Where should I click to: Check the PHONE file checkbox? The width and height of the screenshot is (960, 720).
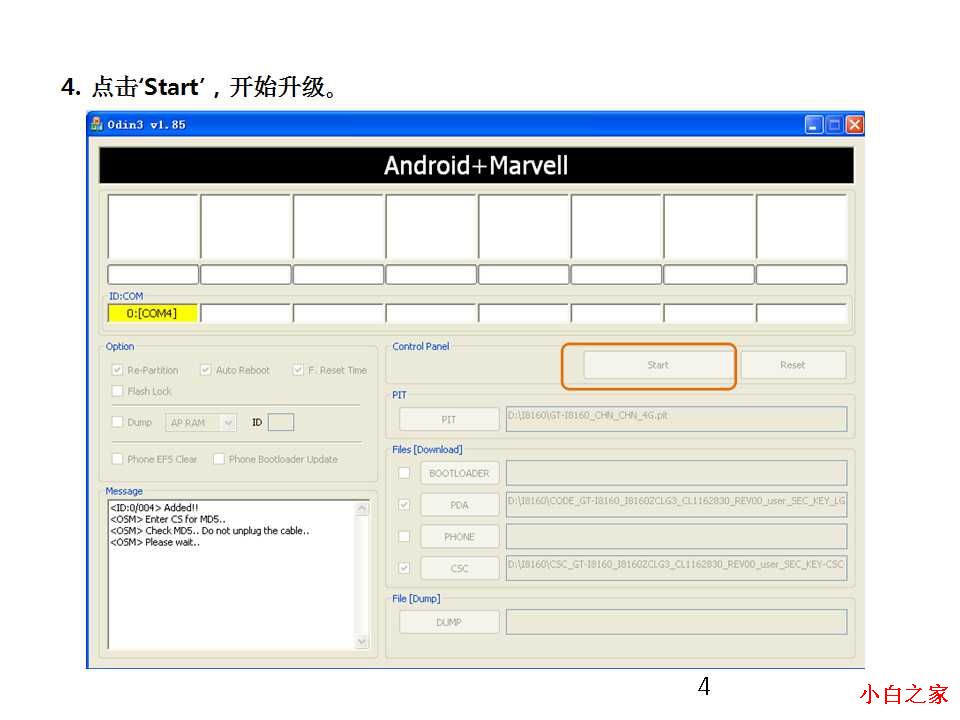404,536
